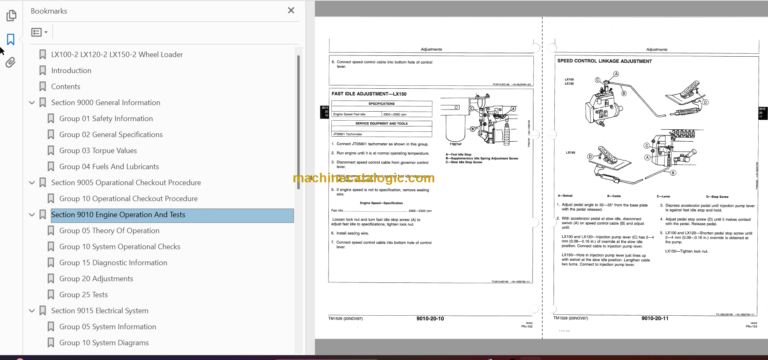
Task: Select Section 9005 Oparational Checkout Procedure bookmark
Action: pyautogui.click(x=126, y=183)
